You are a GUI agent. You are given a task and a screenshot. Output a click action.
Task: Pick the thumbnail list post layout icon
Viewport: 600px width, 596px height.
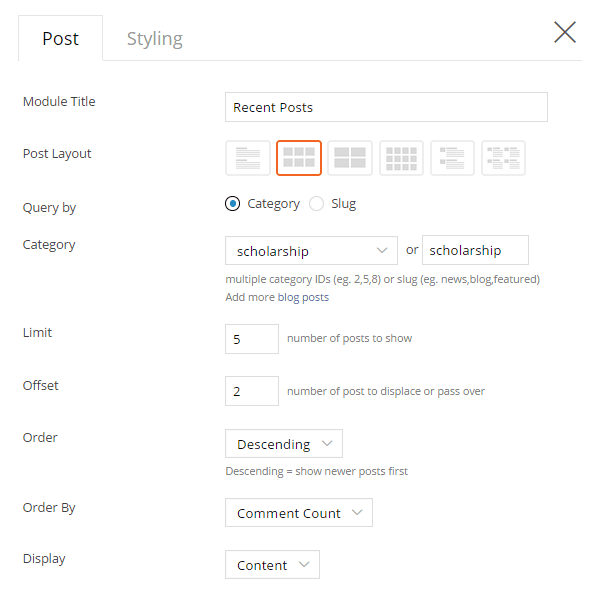452,158
